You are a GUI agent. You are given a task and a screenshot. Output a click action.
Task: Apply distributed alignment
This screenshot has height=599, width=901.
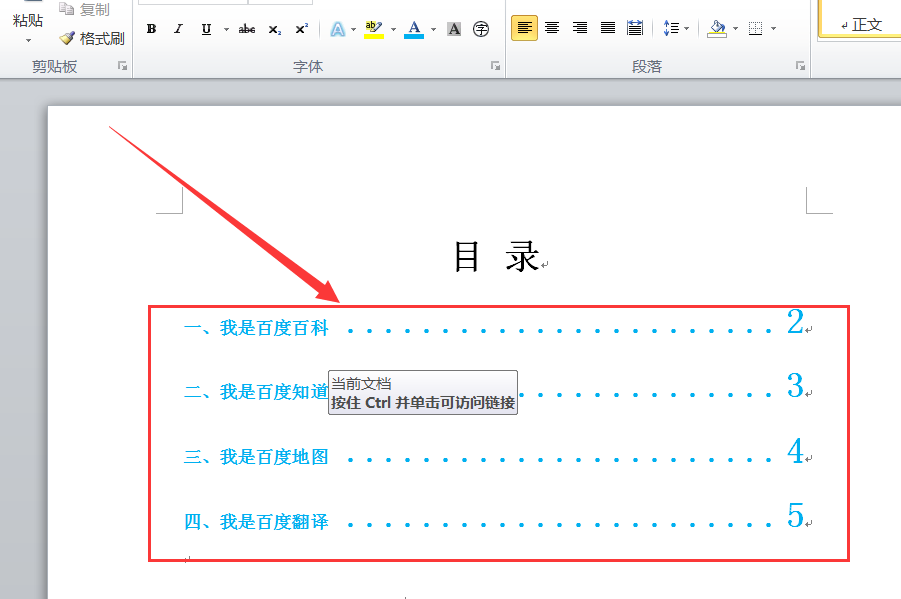635,28
